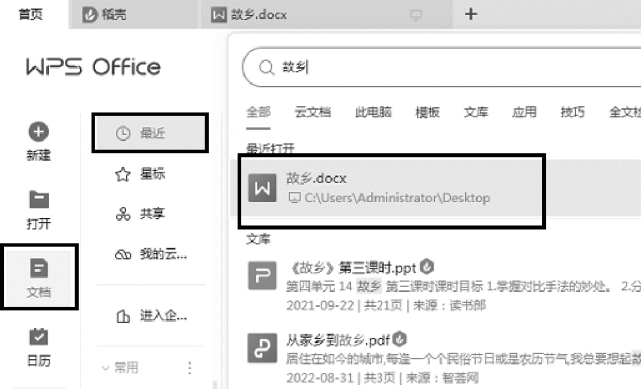Select the 全部 search filter tab

coord(258,112)
